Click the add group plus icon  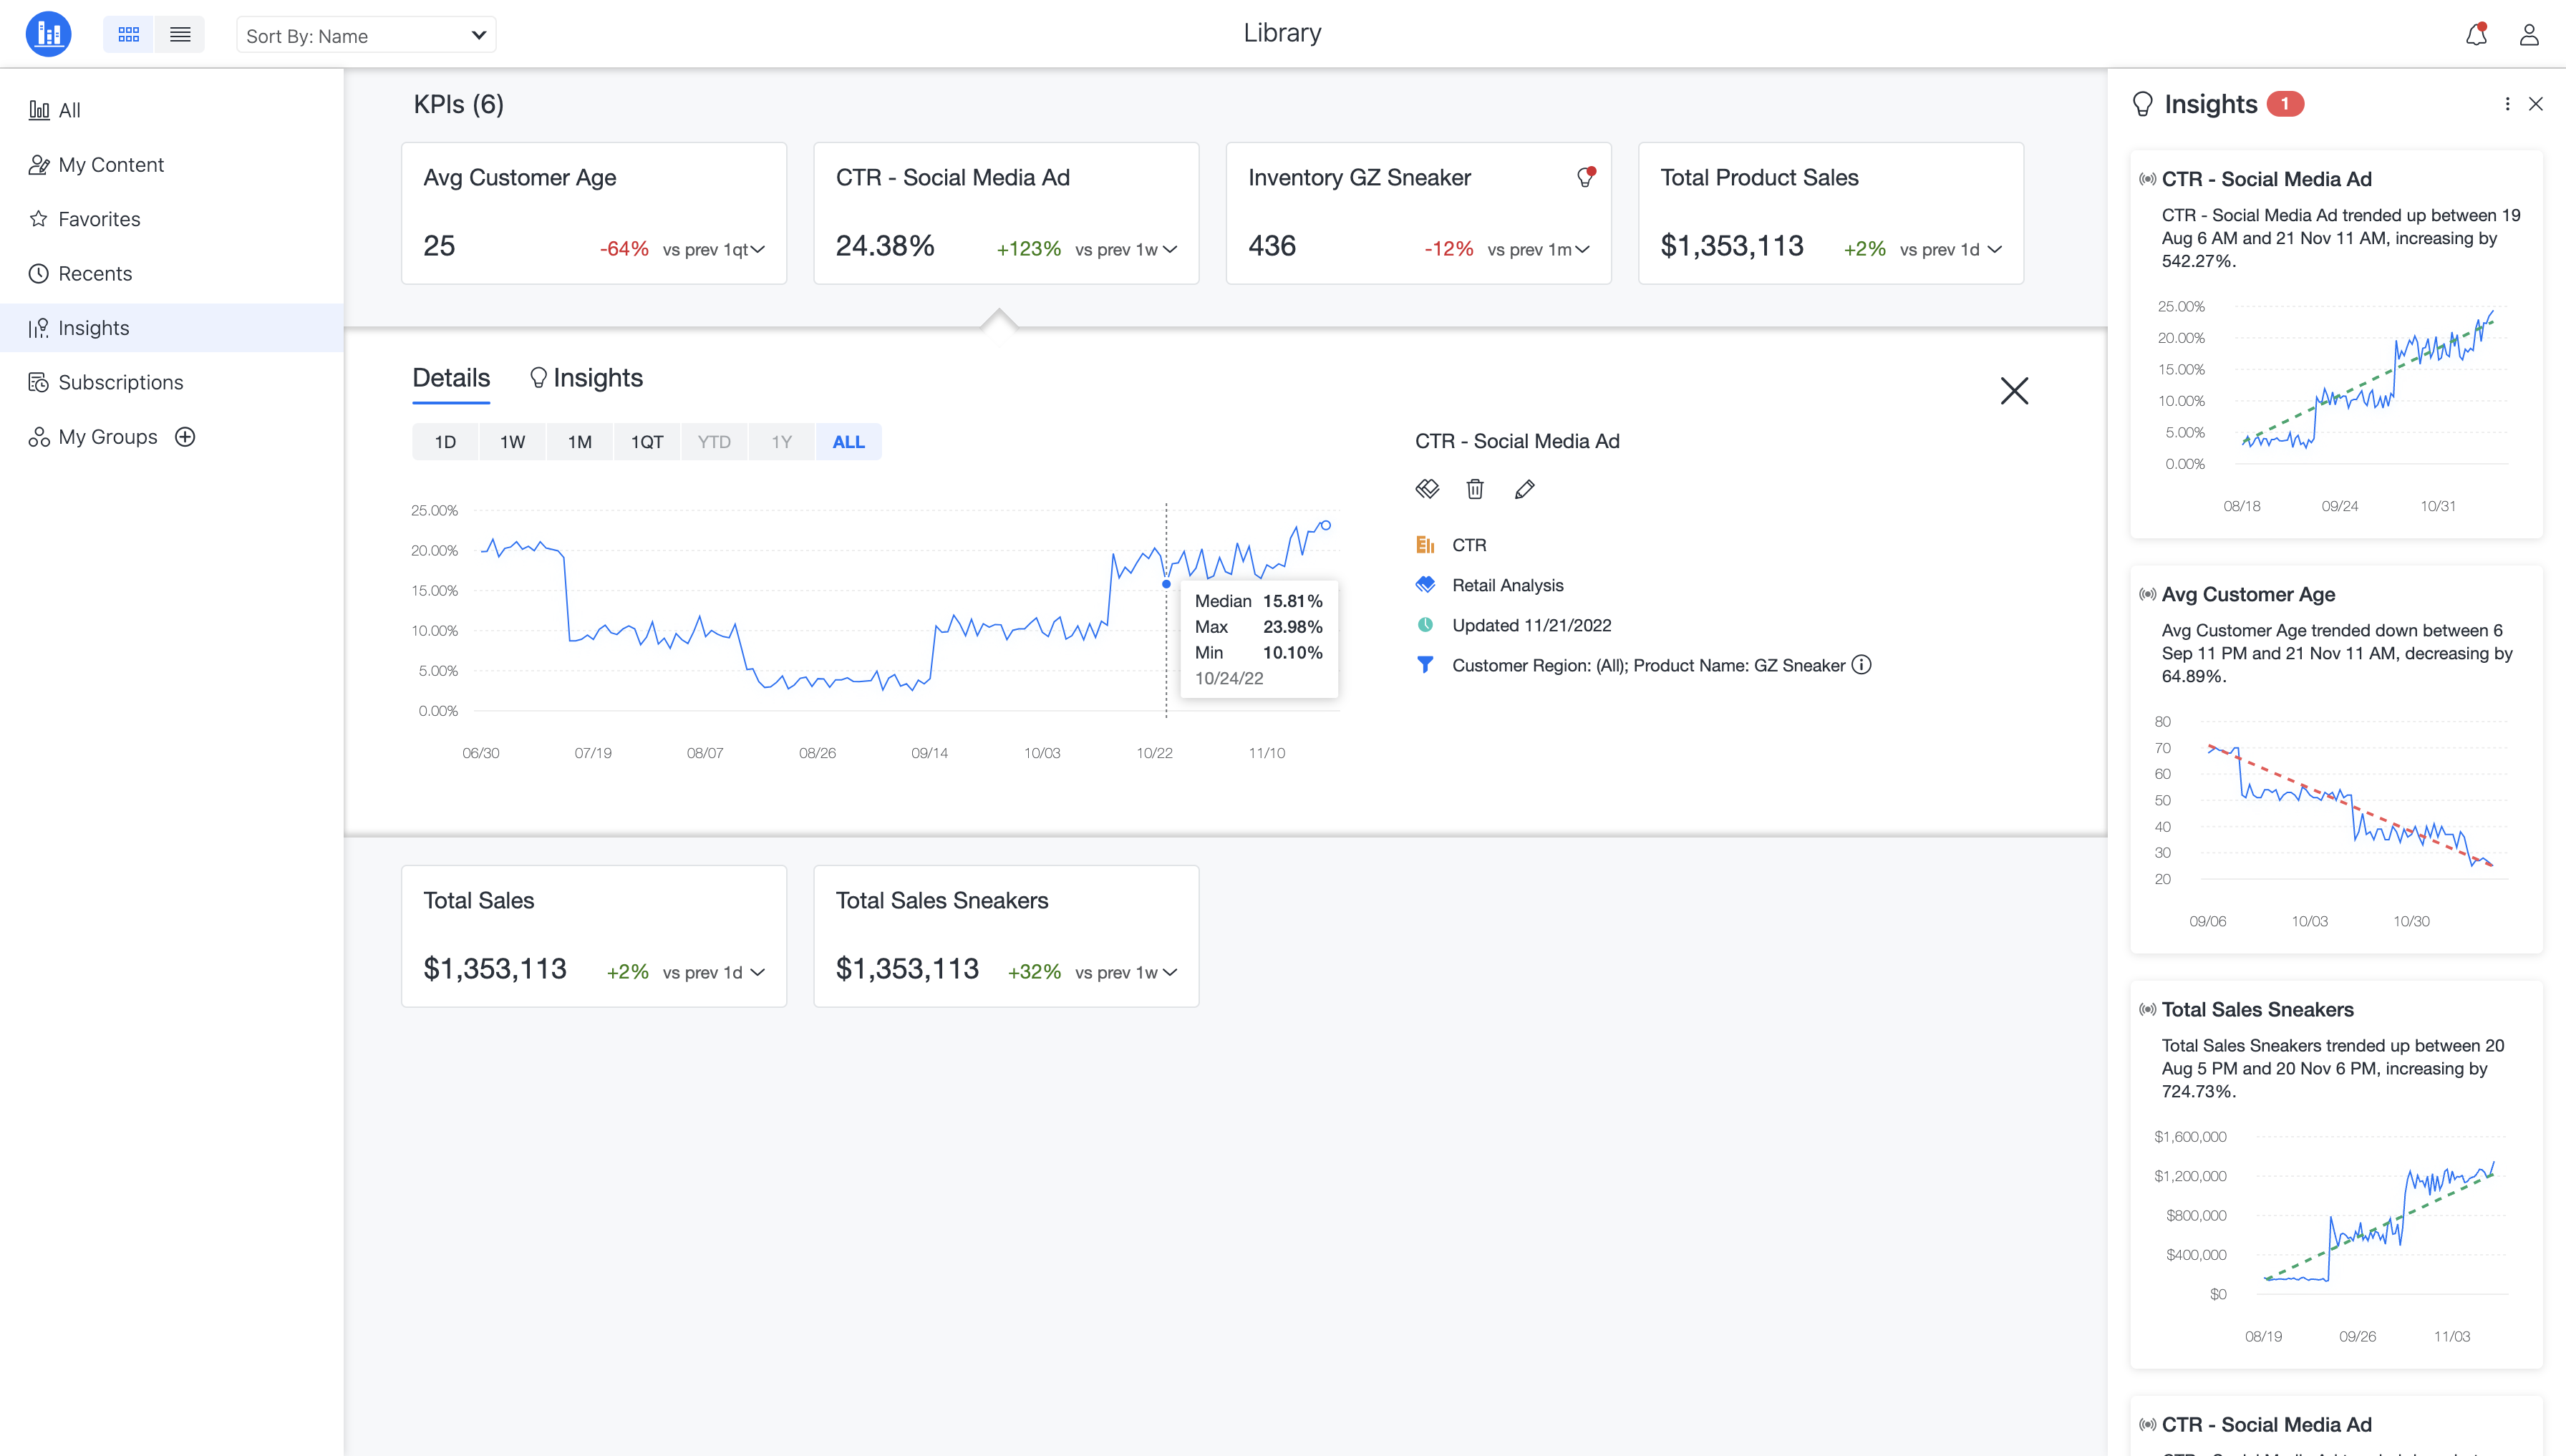[185, 437]
